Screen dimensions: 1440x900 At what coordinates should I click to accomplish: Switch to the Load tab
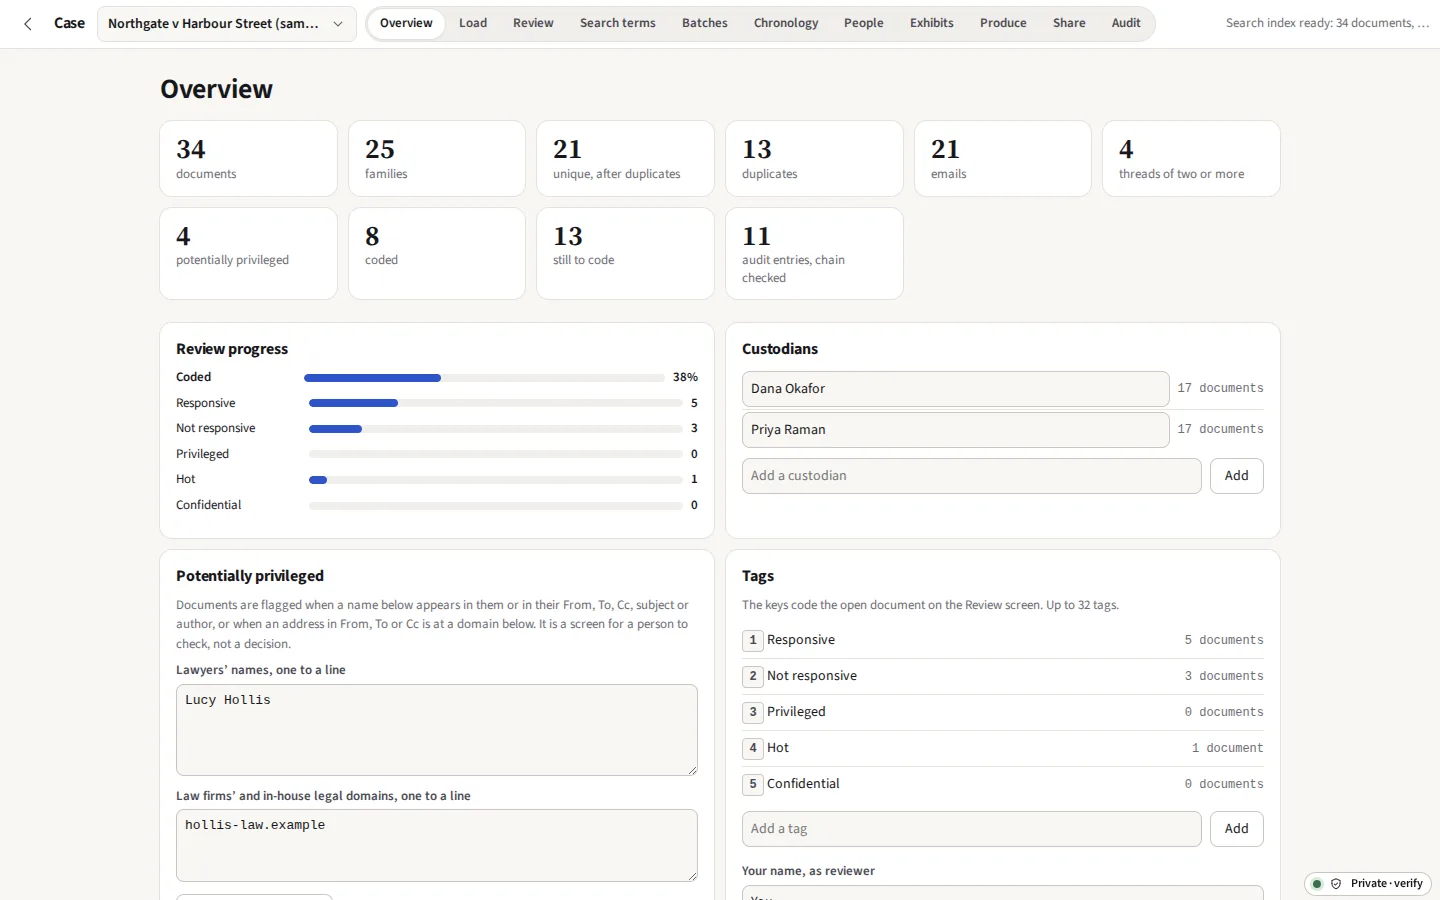tap(473, 23)
